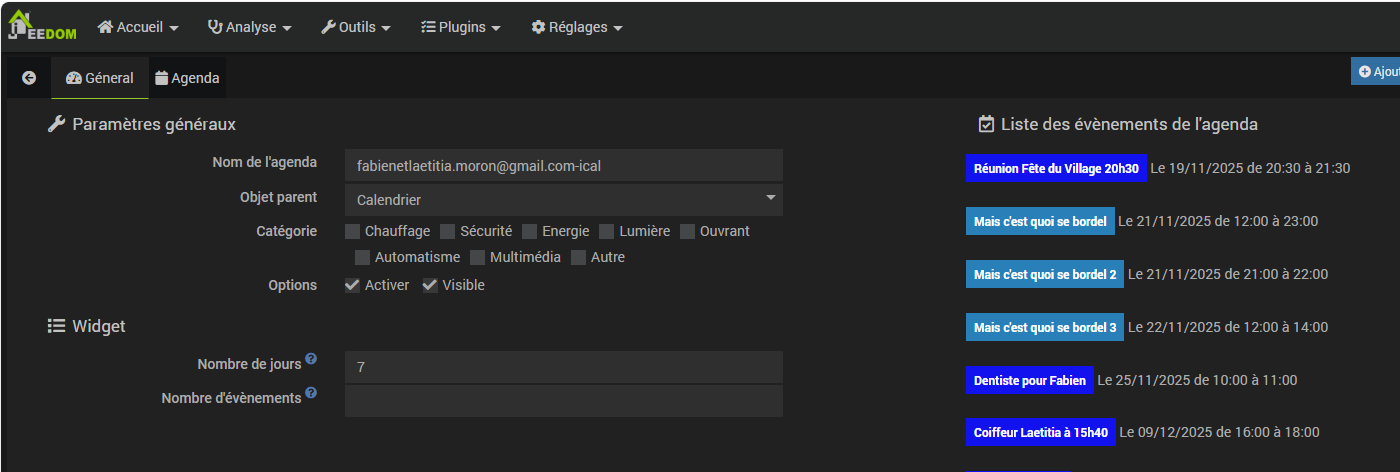1400x472 pixels.
Task: Click date text Le 25/11/2025 de 10:00 à 11:00
Action: point(1197,380)
